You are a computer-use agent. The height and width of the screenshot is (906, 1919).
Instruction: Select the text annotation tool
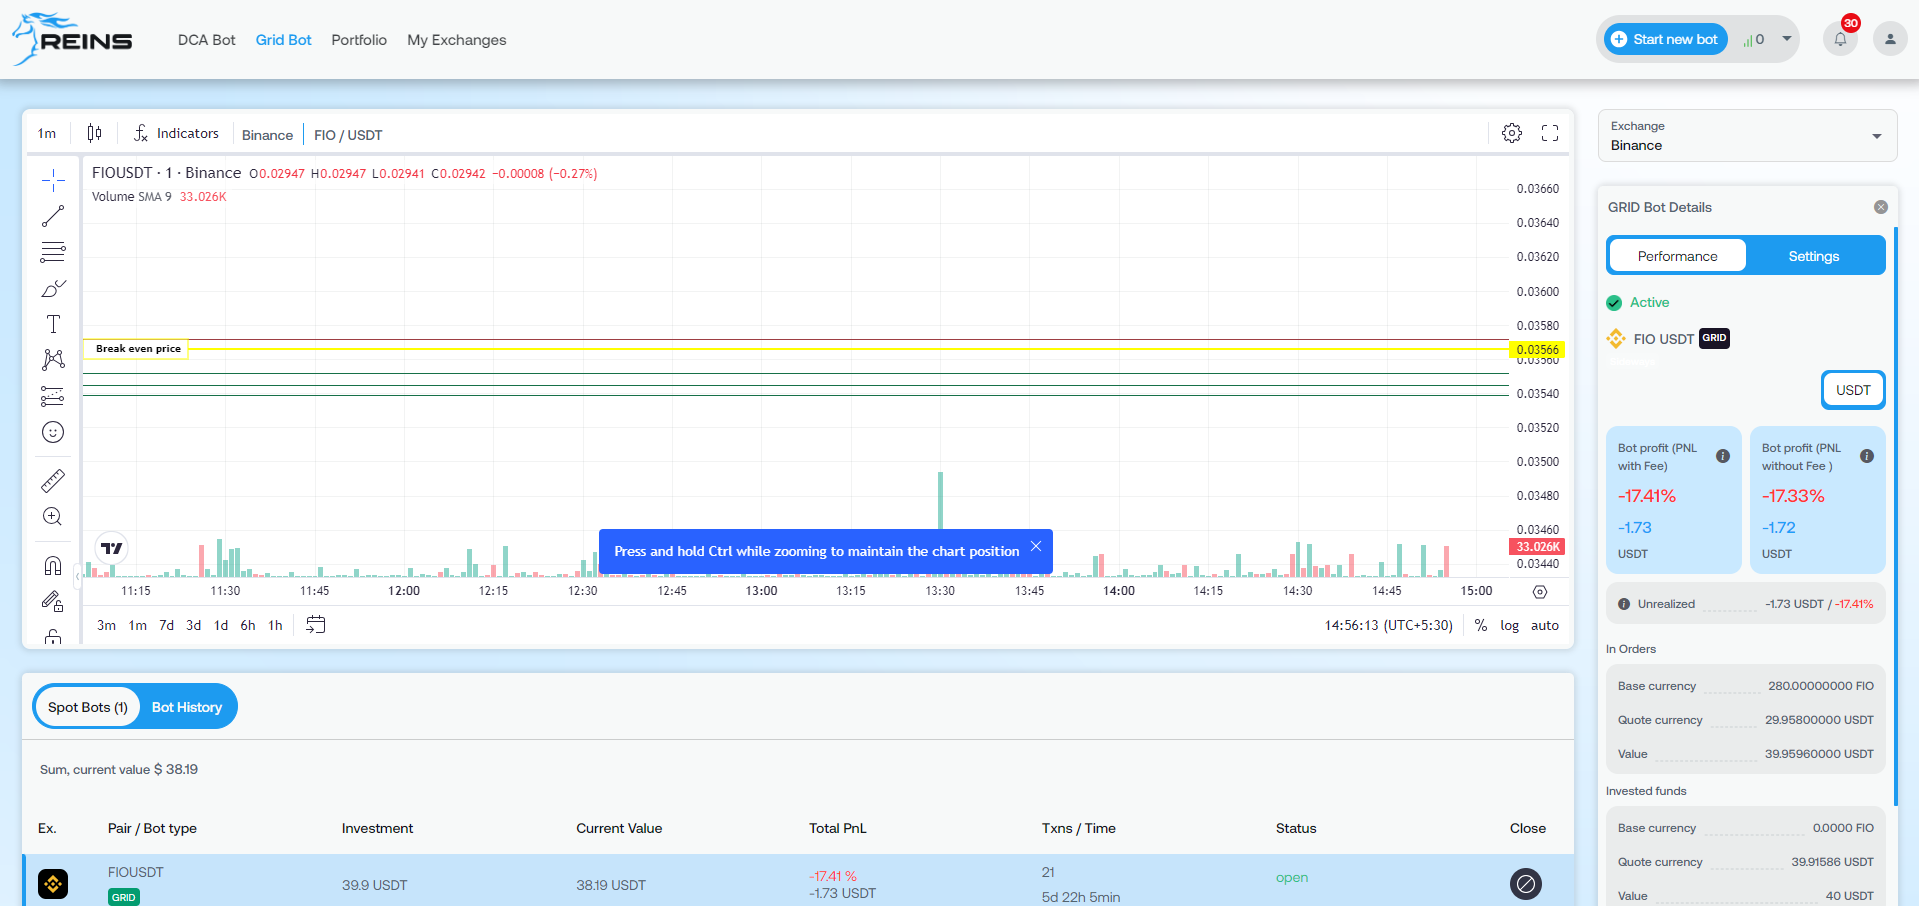[53, 324]
